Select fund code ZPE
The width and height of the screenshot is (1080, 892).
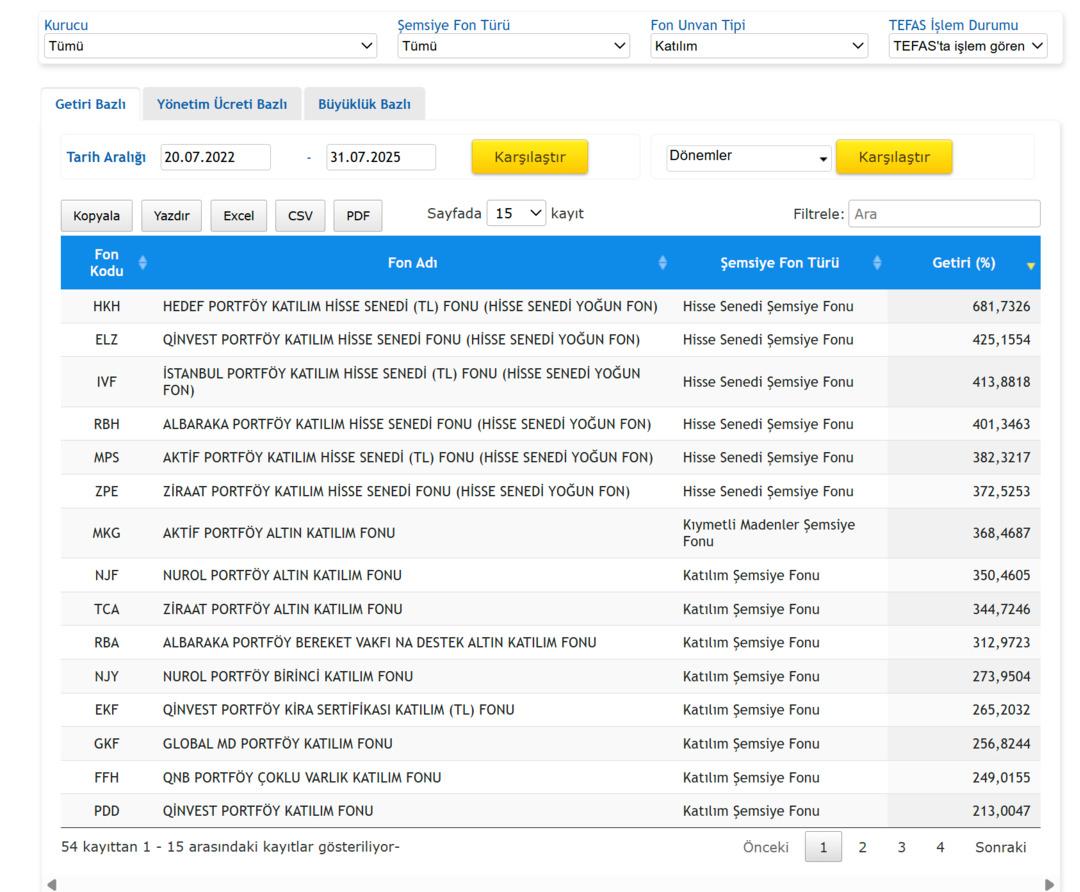coord(107,491)
